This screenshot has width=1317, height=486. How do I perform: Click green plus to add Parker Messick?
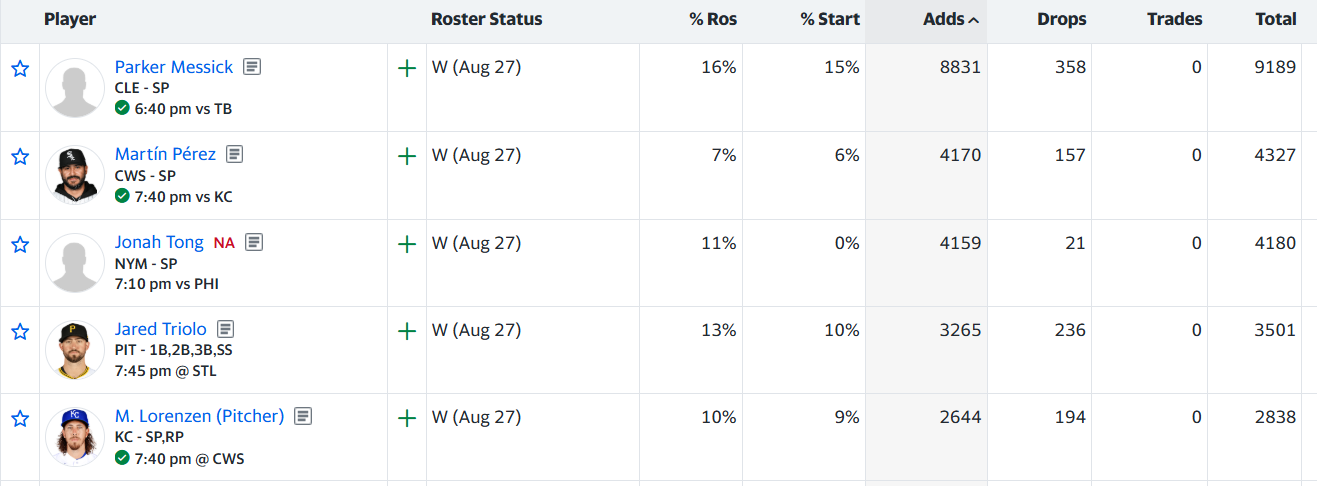pyautogui.click(x=407, y=69)
